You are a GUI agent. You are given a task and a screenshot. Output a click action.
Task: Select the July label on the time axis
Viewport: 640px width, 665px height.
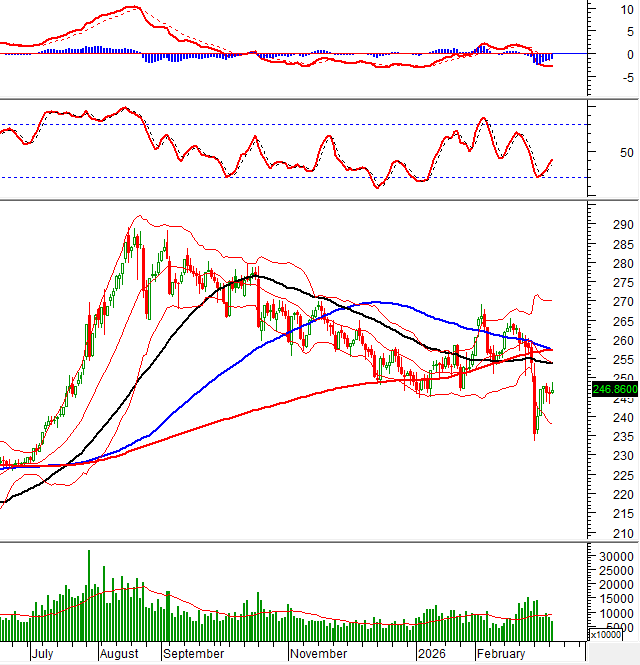(x=42, y=653)
